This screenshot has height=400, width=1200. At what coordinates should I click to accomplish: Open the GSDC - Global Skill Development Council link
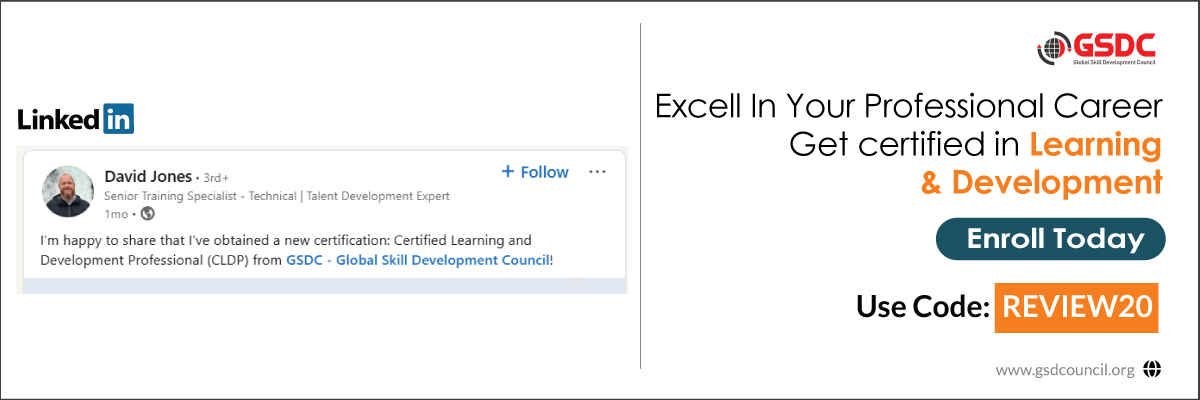coord(417,261)
